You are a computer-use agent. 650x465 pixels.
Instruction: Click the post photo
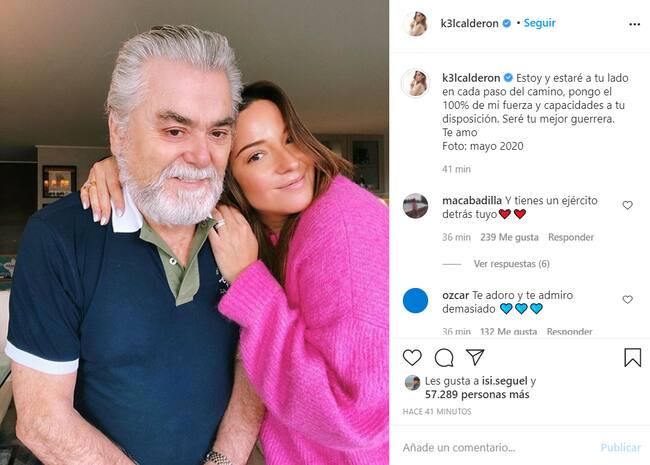point(194,232)
